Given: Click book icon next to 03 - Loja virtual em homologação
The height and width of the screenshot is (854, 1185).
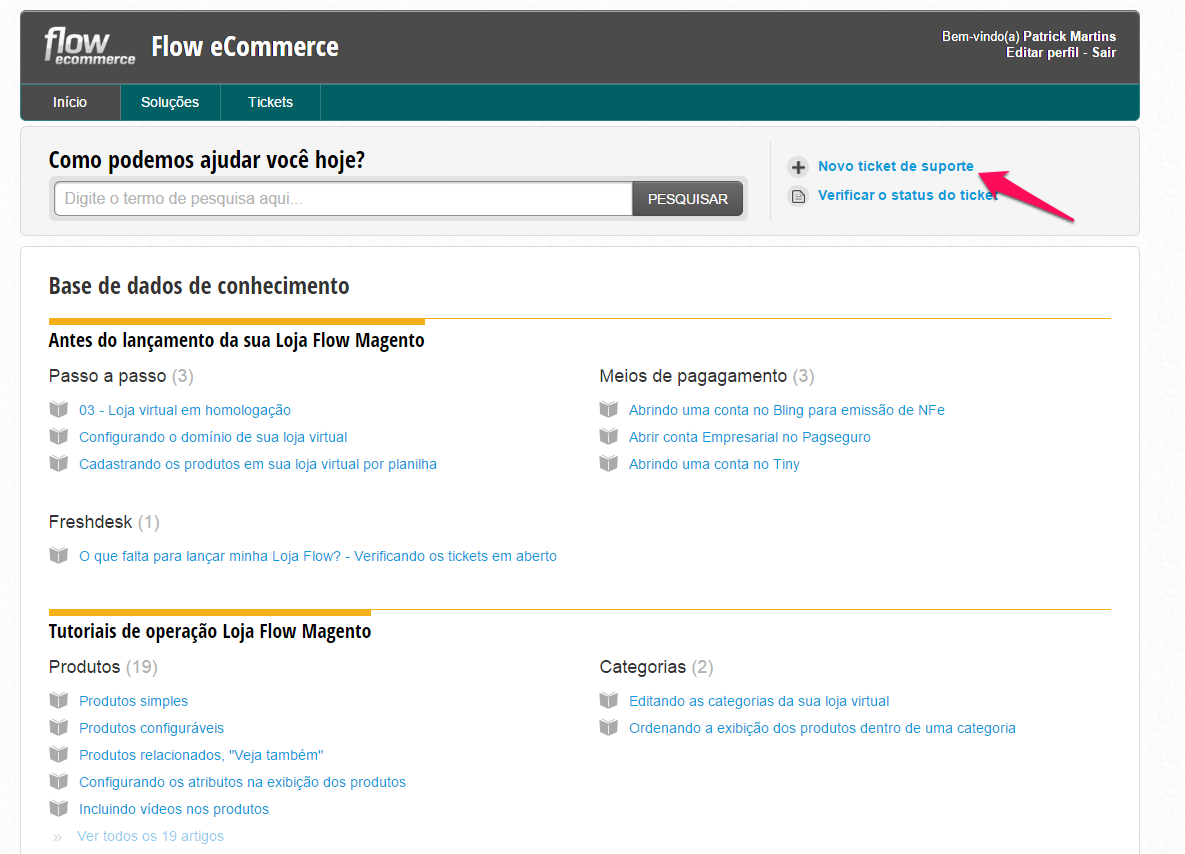Looking at the screenshot, I should (59, 410).
